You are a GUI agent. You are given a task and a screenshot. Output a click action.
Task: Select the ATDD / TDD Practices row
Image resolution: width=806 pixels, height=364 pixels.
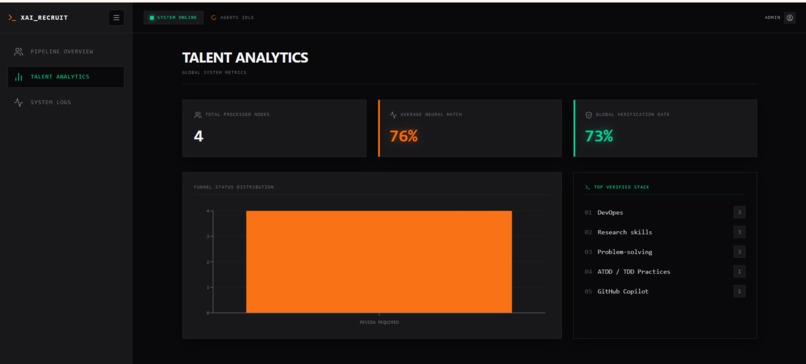tap(665, 271)
